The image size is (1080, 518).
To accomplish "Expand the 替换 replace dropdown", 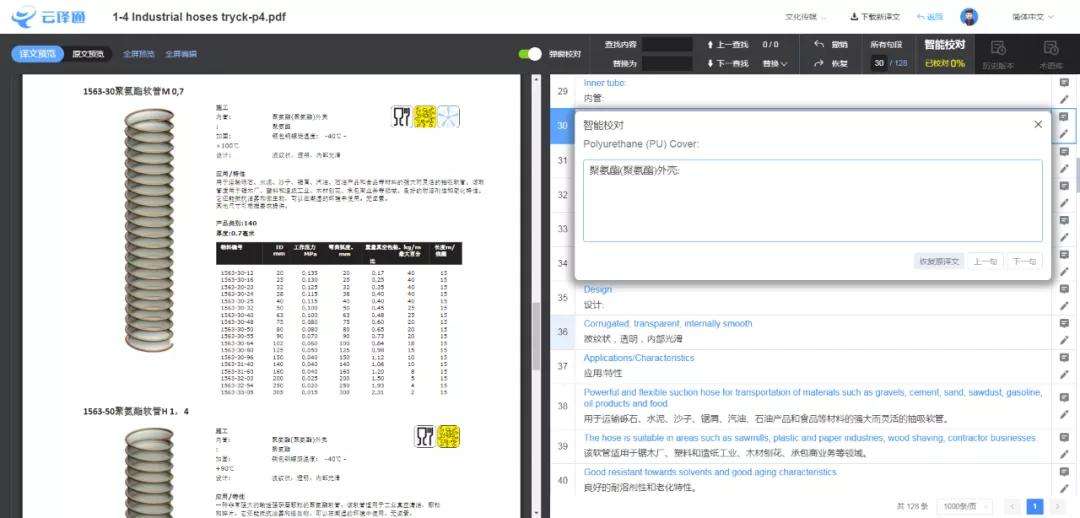I will pyautogui.click(x=774, y=64).
